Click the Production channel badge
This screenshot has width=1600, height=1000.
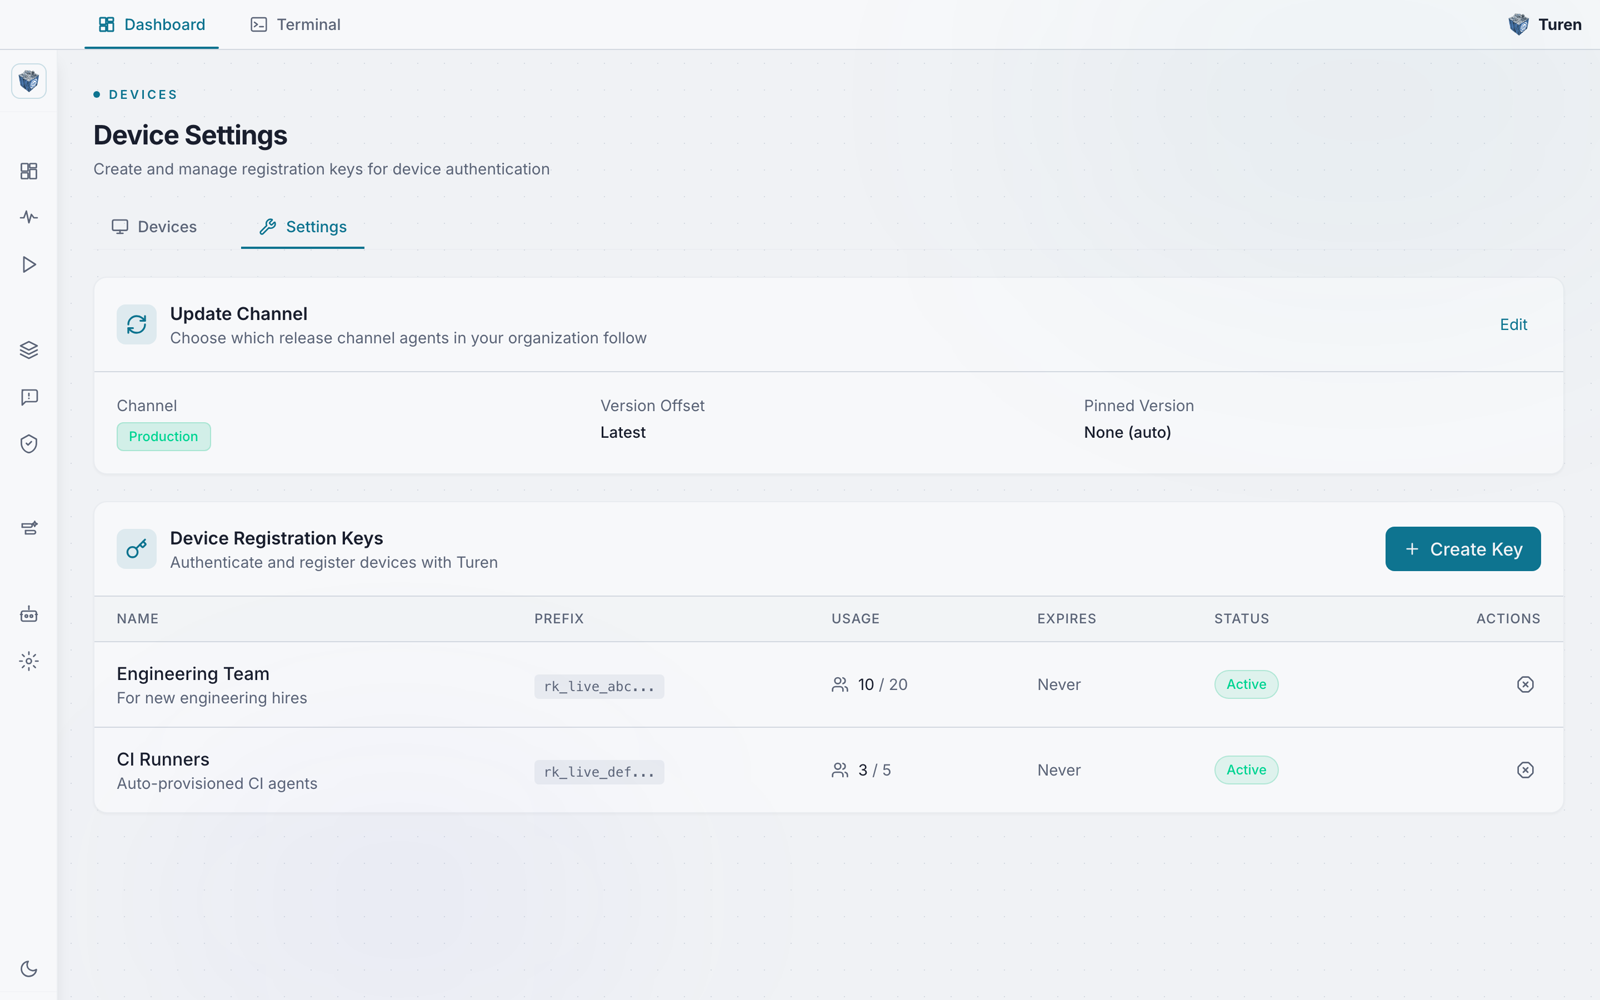164,436
